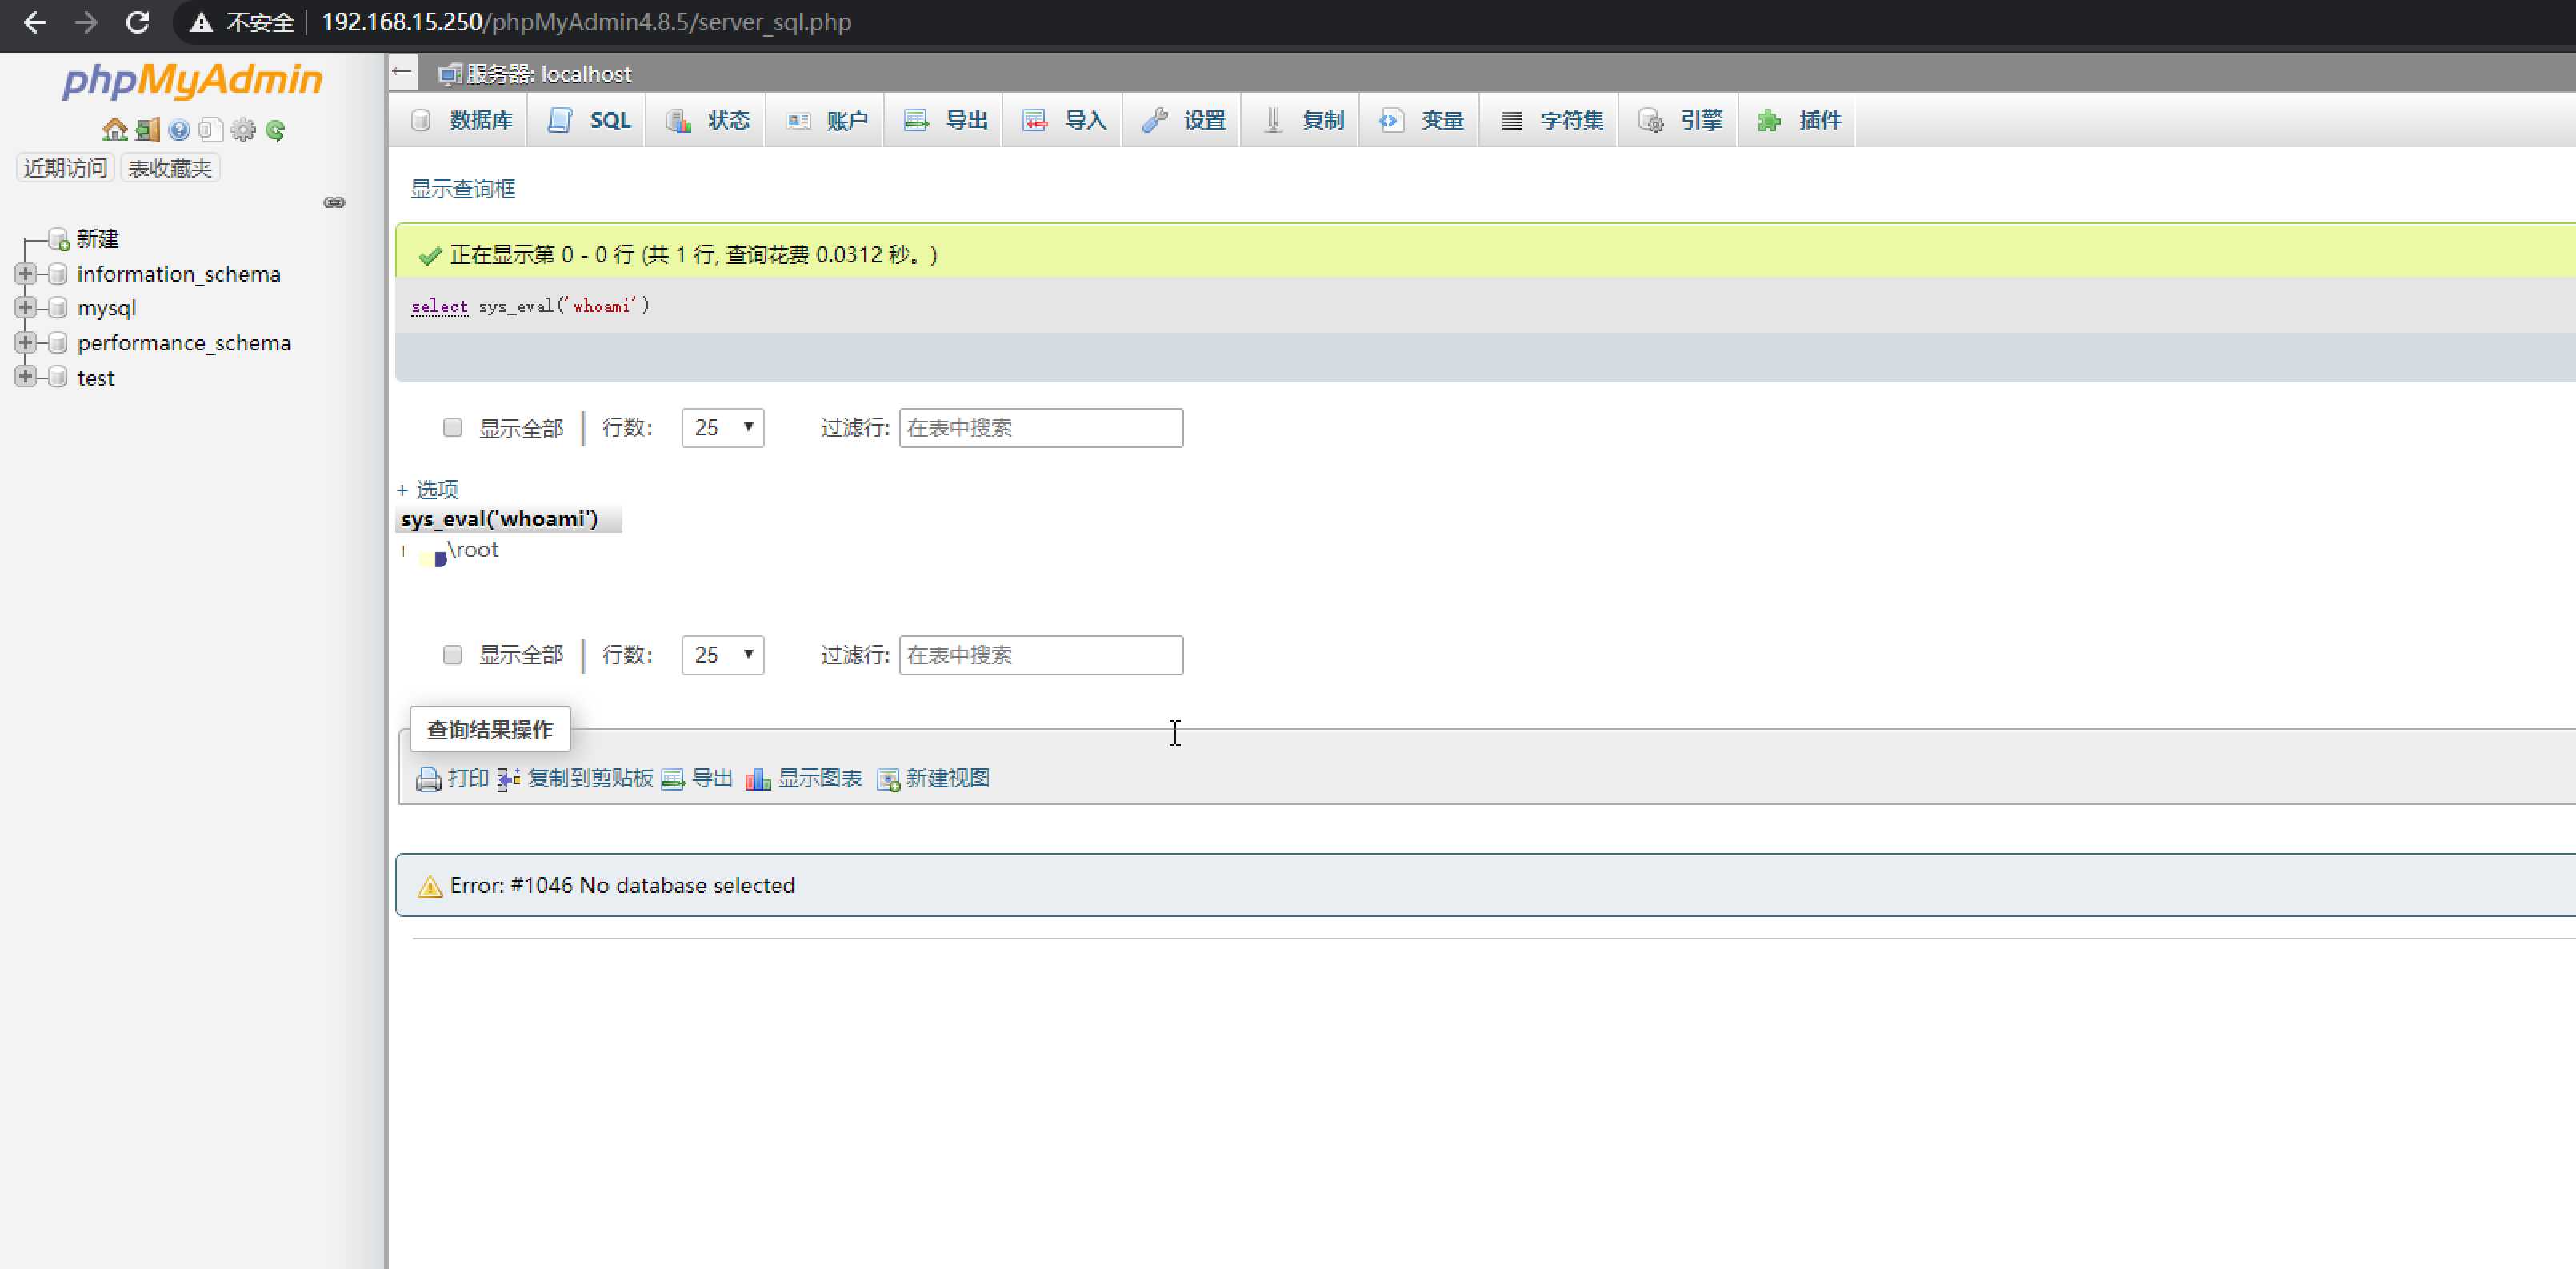The width and height of the screenshot is (2576, 1269).
Task: Click the 近期访问 button
Action: click(x=65, y=168)
